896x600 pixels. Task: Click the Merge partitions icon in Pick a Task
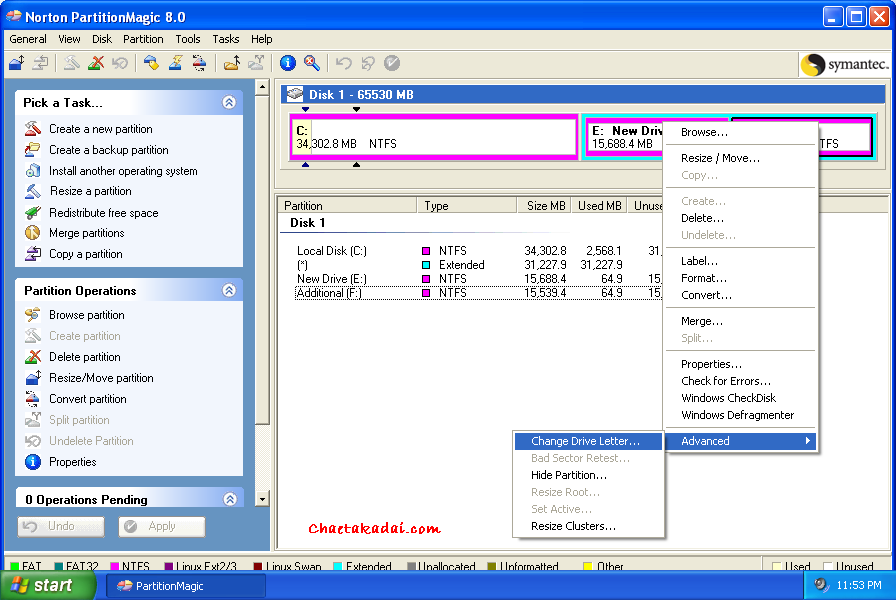point(32,233)
